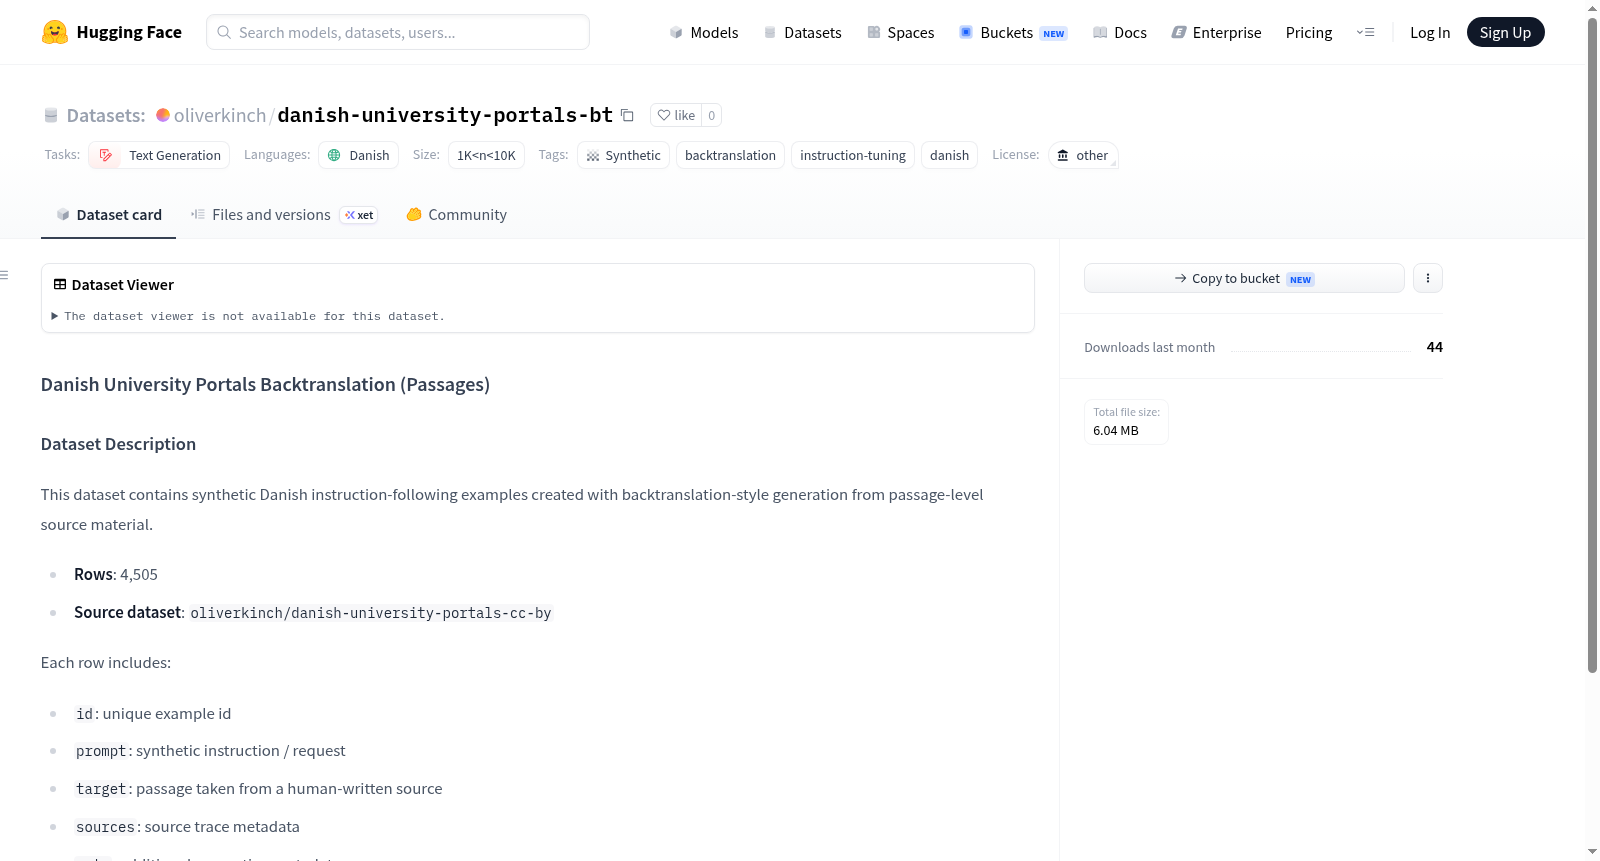Click the Buckets NEW badge
This screenshot has width=1600, height=861.
point(1054,33)
